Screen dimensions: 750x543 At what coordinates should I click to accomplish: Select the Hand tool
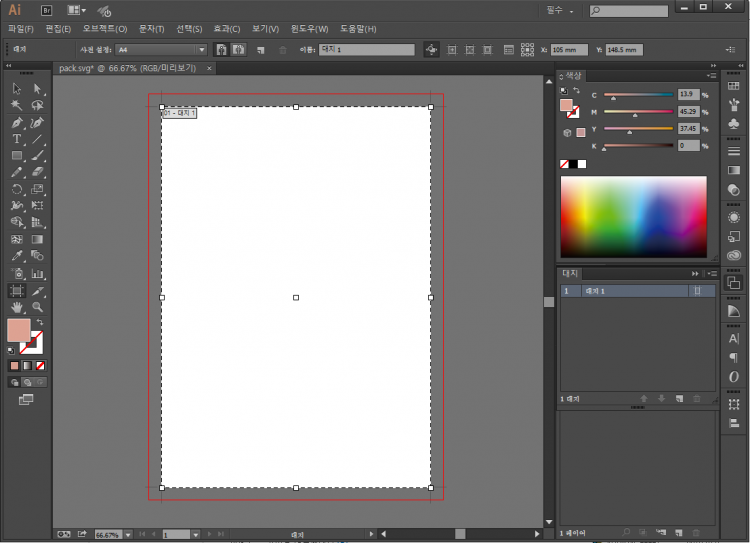pyautogui.click(x=17, y=307)
